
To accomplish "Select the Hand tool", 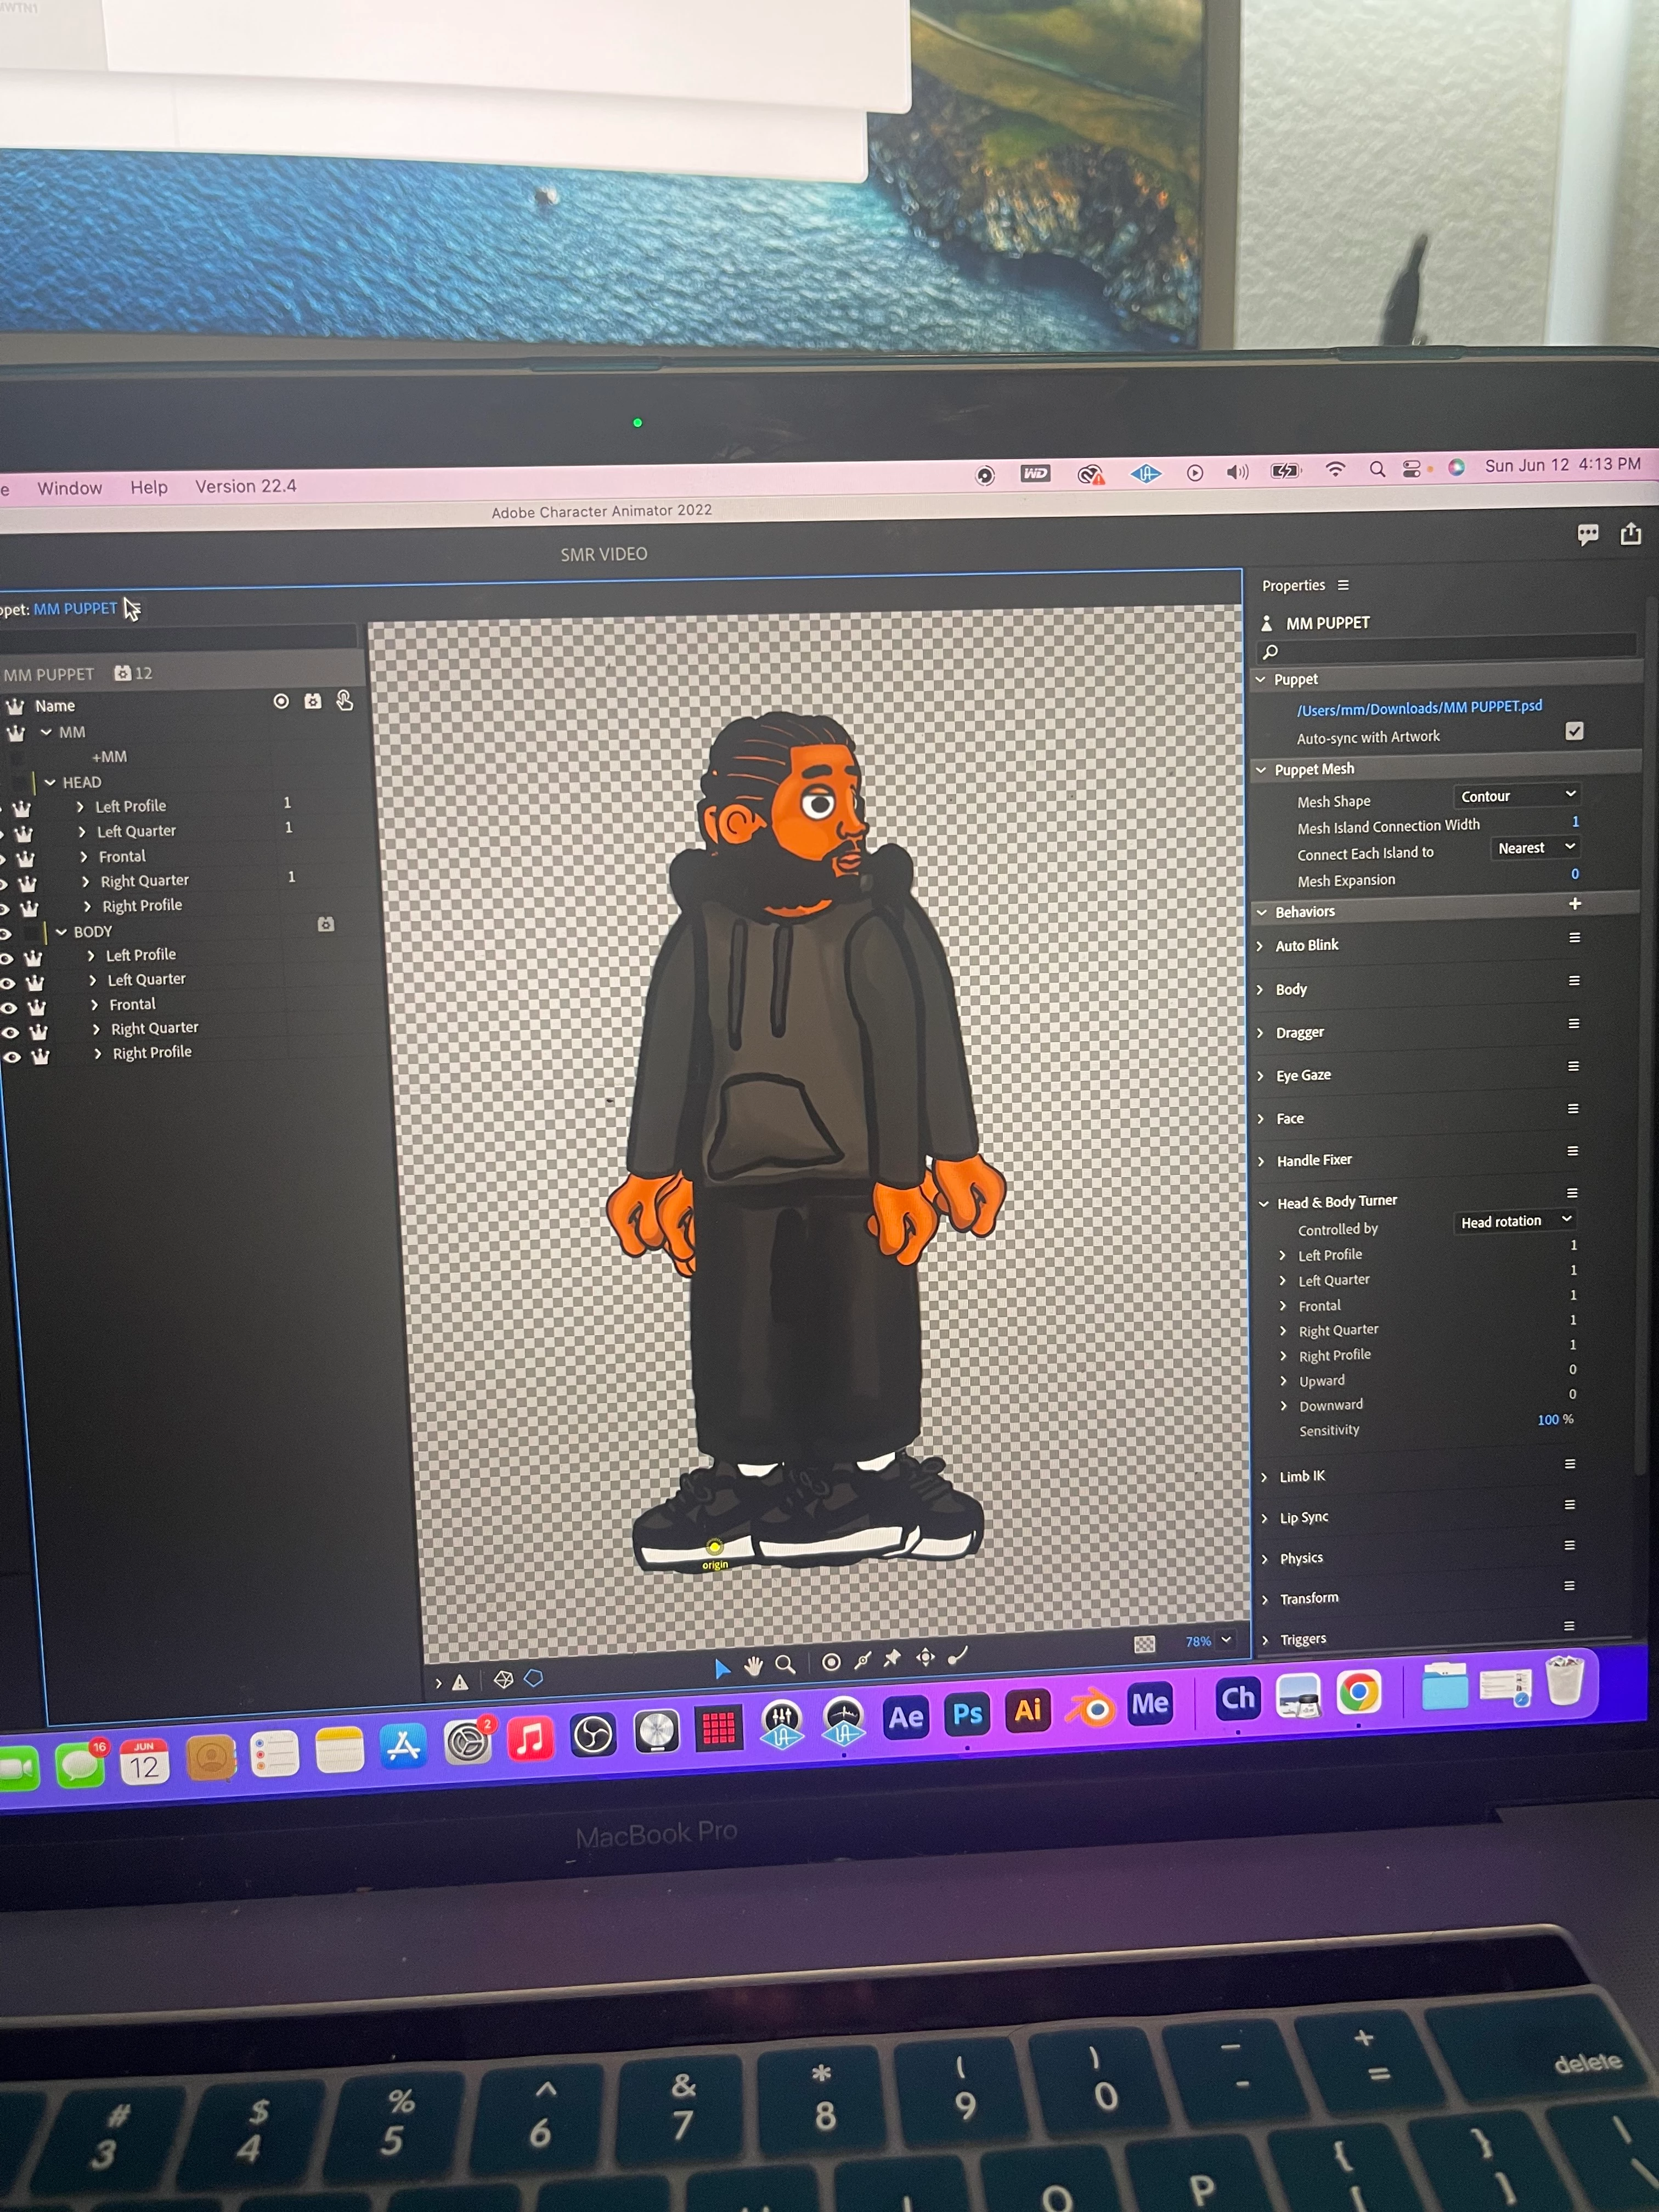I will [x=754, y=1665].
